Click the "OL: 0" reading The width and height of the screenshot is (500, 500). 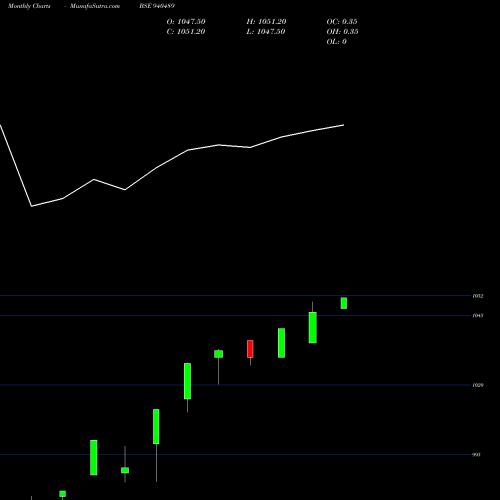pos(336,42)
